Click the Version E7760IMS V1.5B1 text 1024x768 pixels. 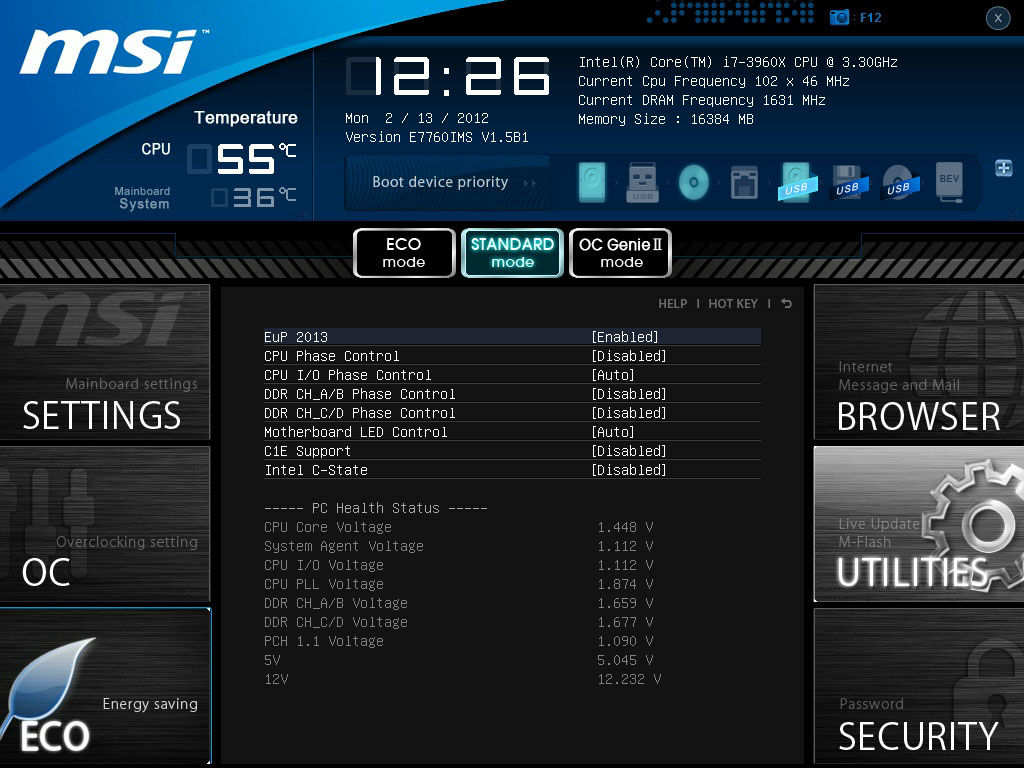pos(437,137)
